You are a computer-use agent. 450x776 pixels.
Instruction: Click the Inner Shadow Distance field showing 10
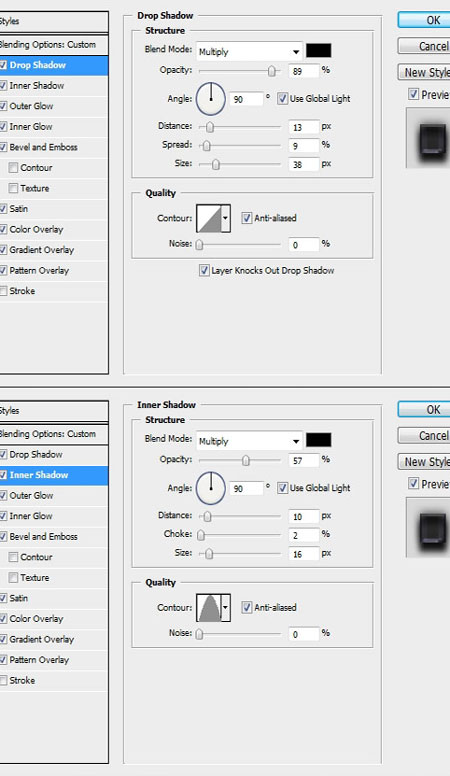303,517
